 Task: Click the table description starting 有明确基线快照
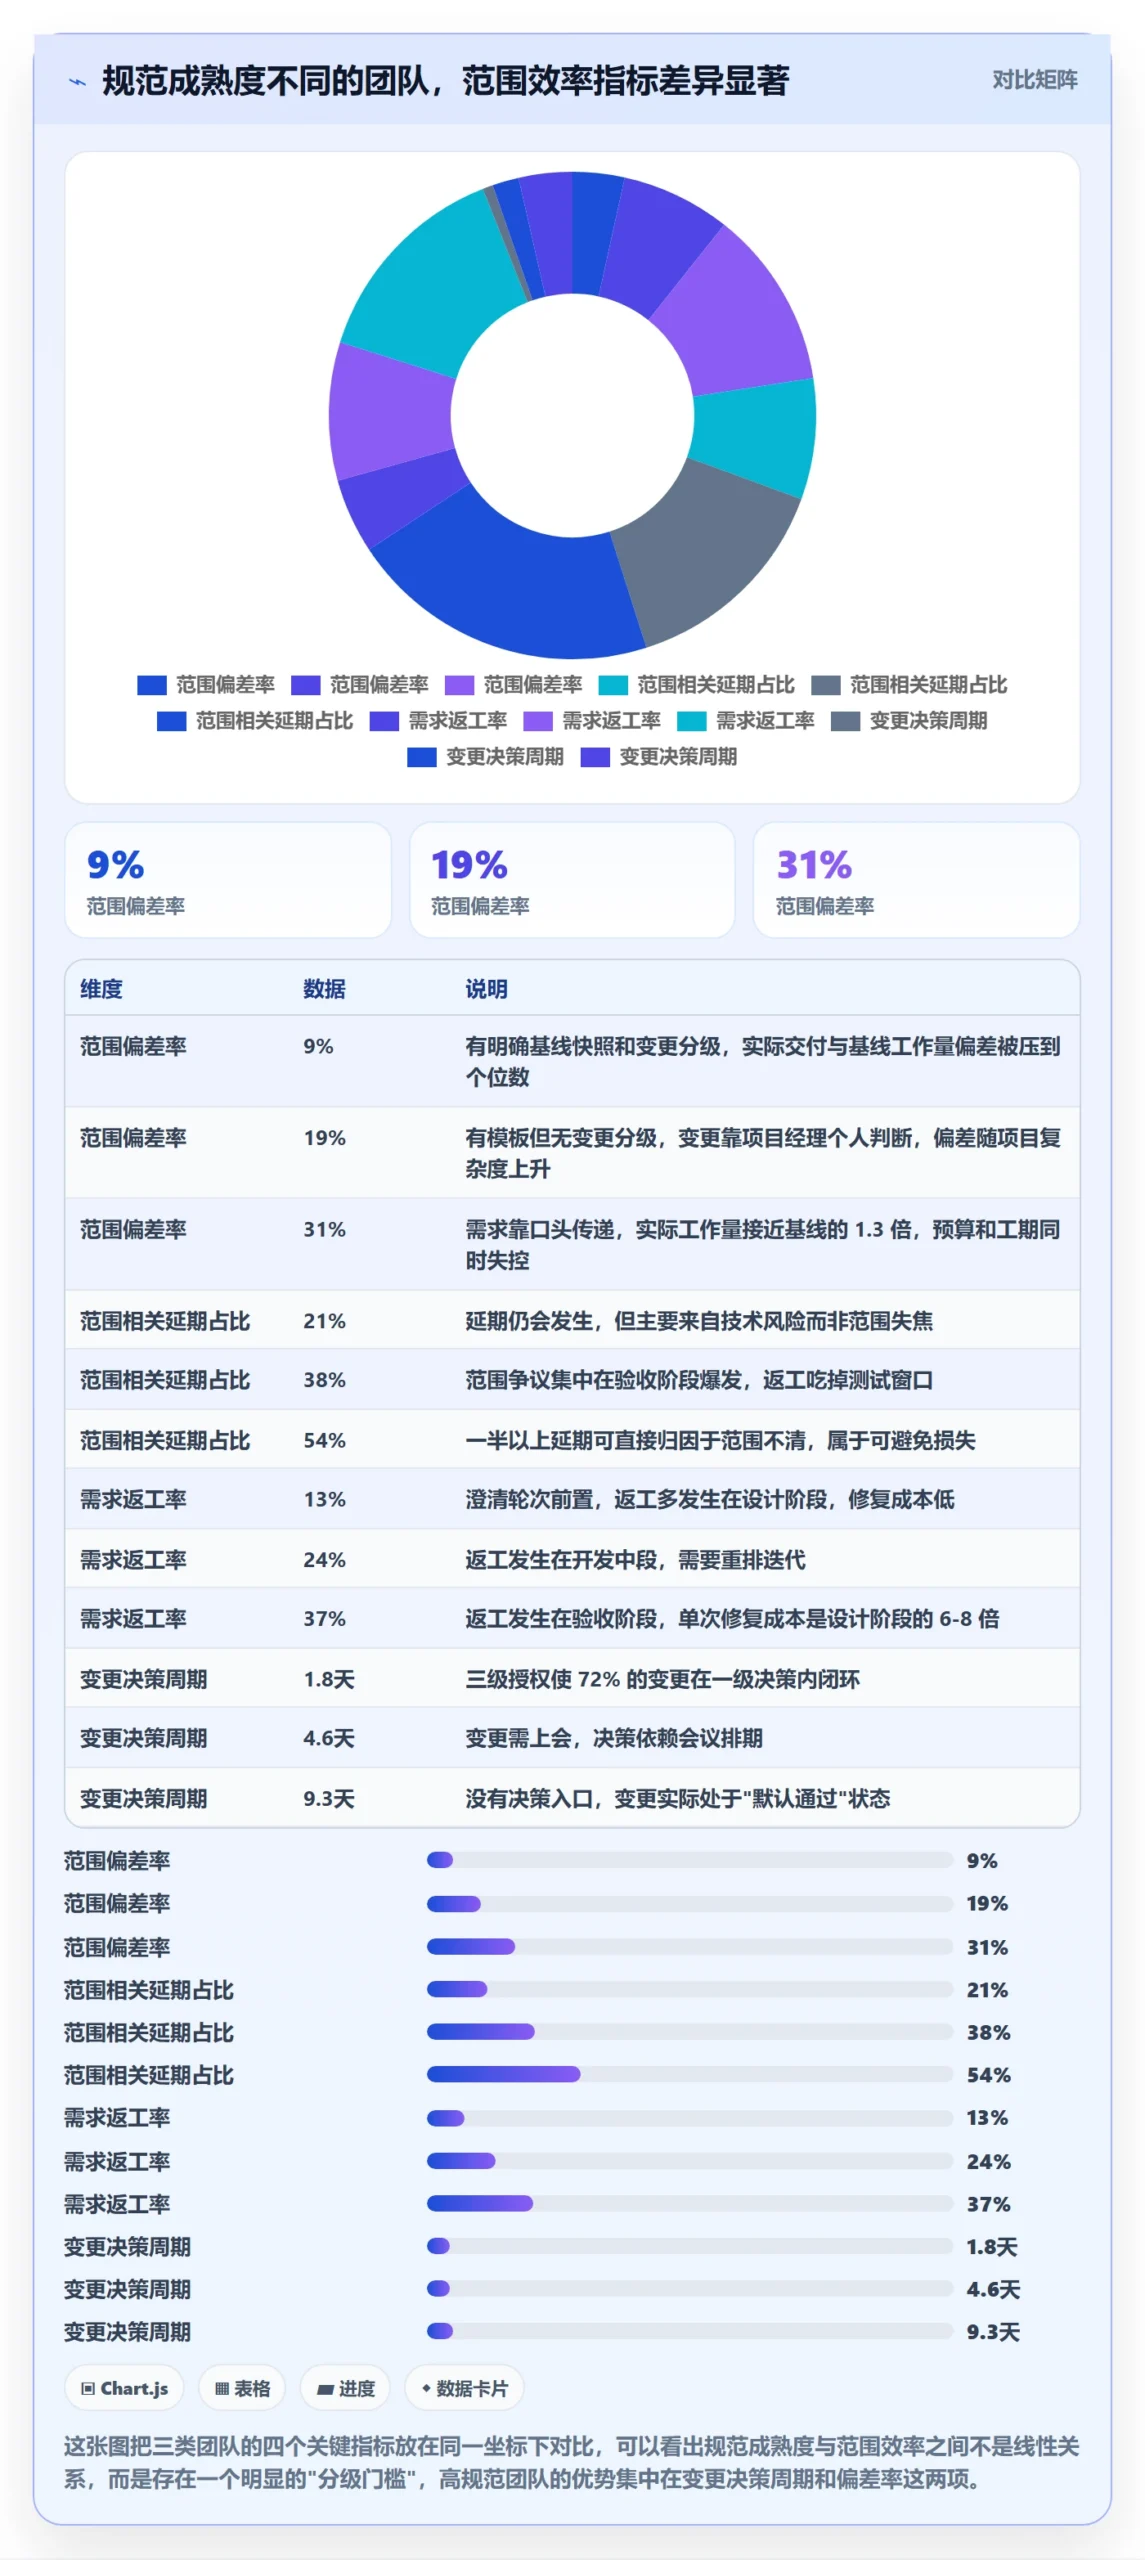point(763,1061)
